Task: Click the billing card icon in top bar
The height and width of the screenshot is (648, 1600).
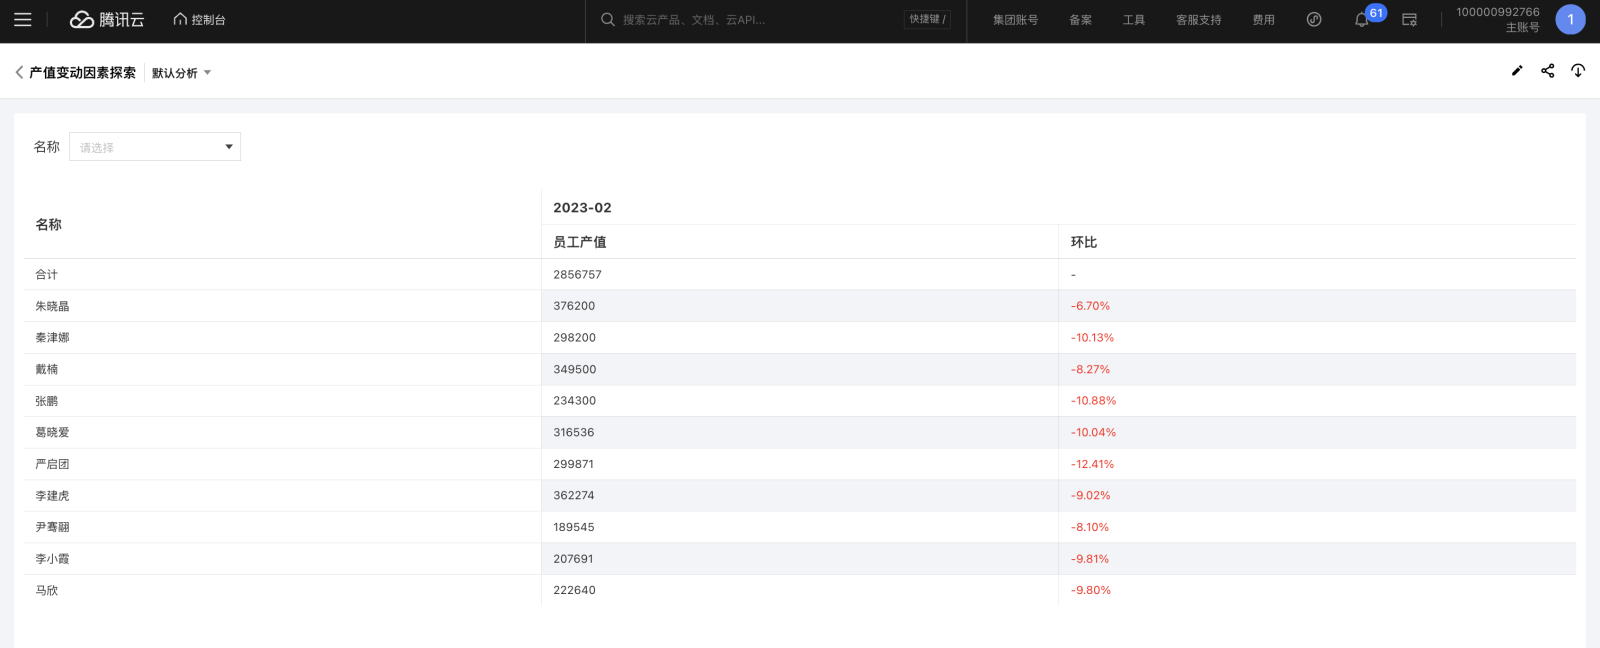Action: click(x=1410, y=20)
